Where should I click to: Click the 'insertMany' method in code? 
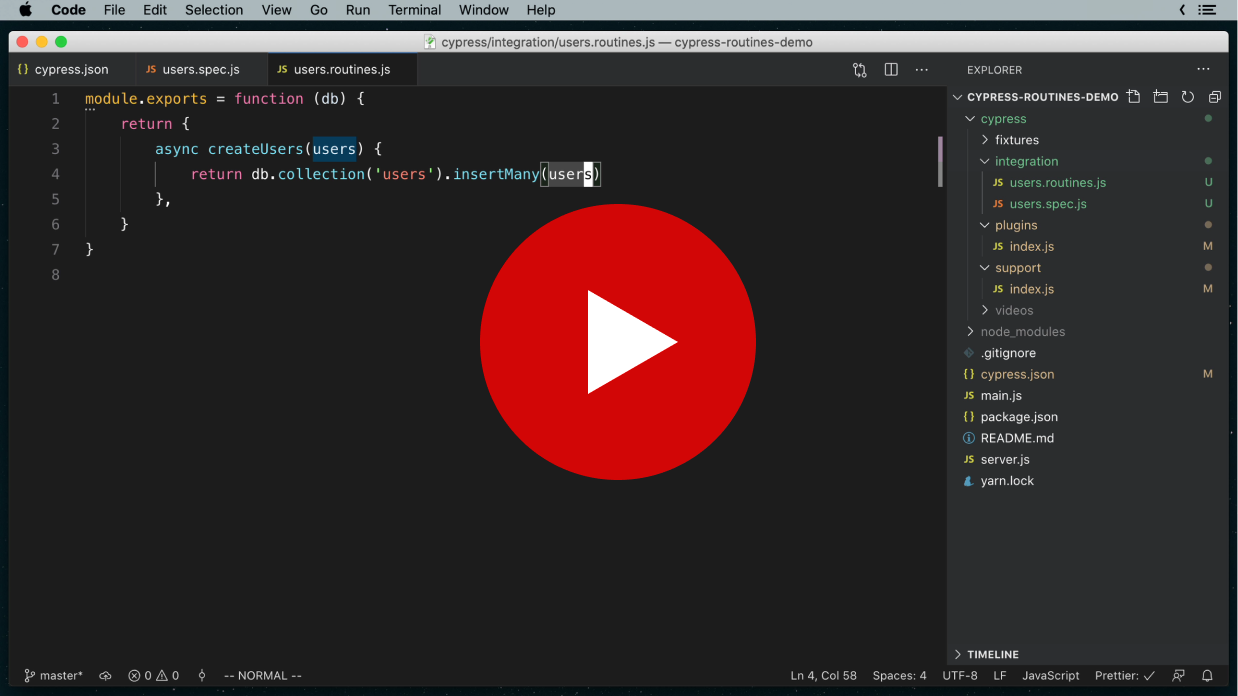tap(496, 174)
